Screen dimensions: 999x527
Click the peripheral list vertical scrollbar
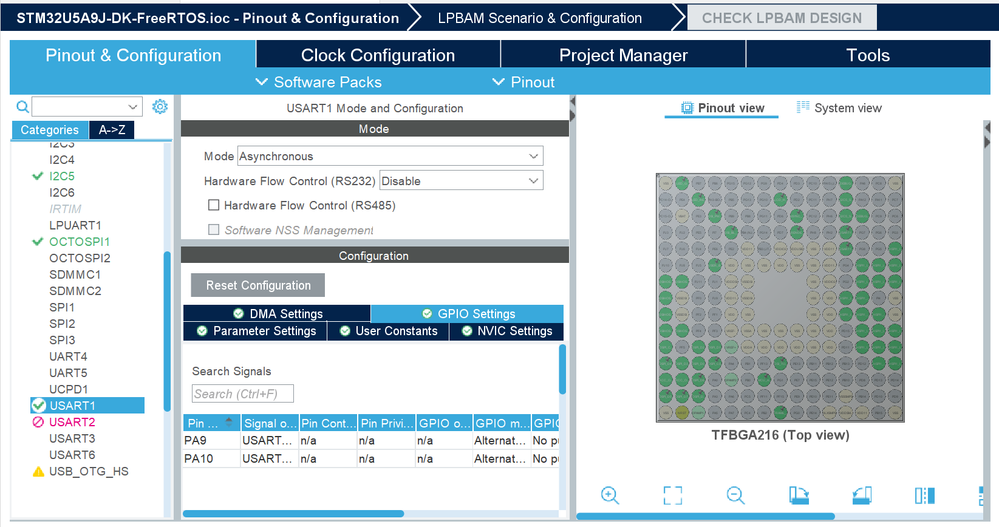pyautogui.click(x=167, y=331)
